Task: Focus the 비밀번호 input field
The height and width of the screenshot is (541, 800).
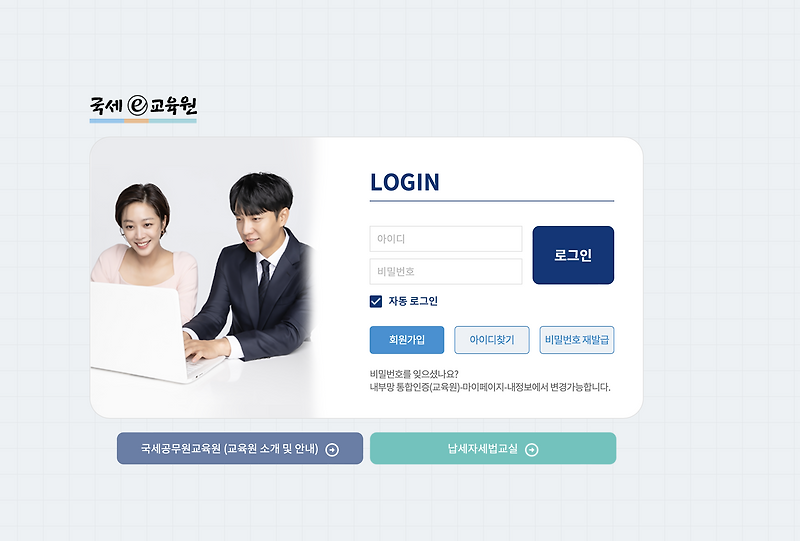Action: (446, 272)
